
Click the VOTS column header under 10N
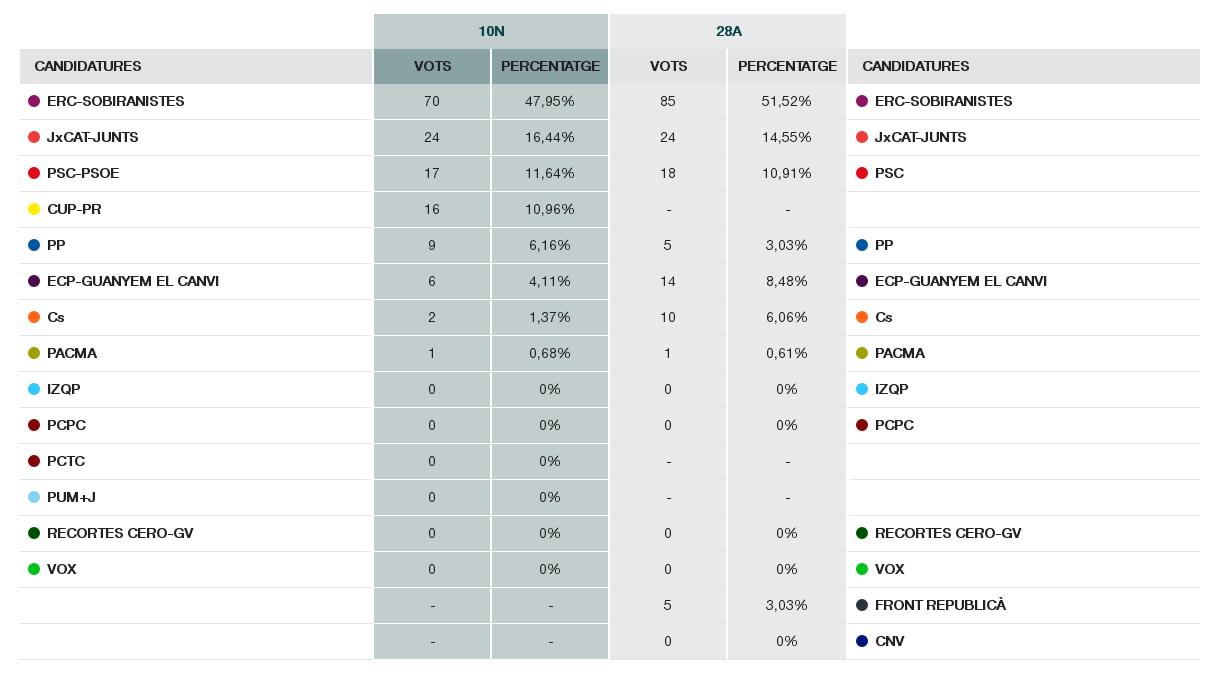tap(432, 66)
